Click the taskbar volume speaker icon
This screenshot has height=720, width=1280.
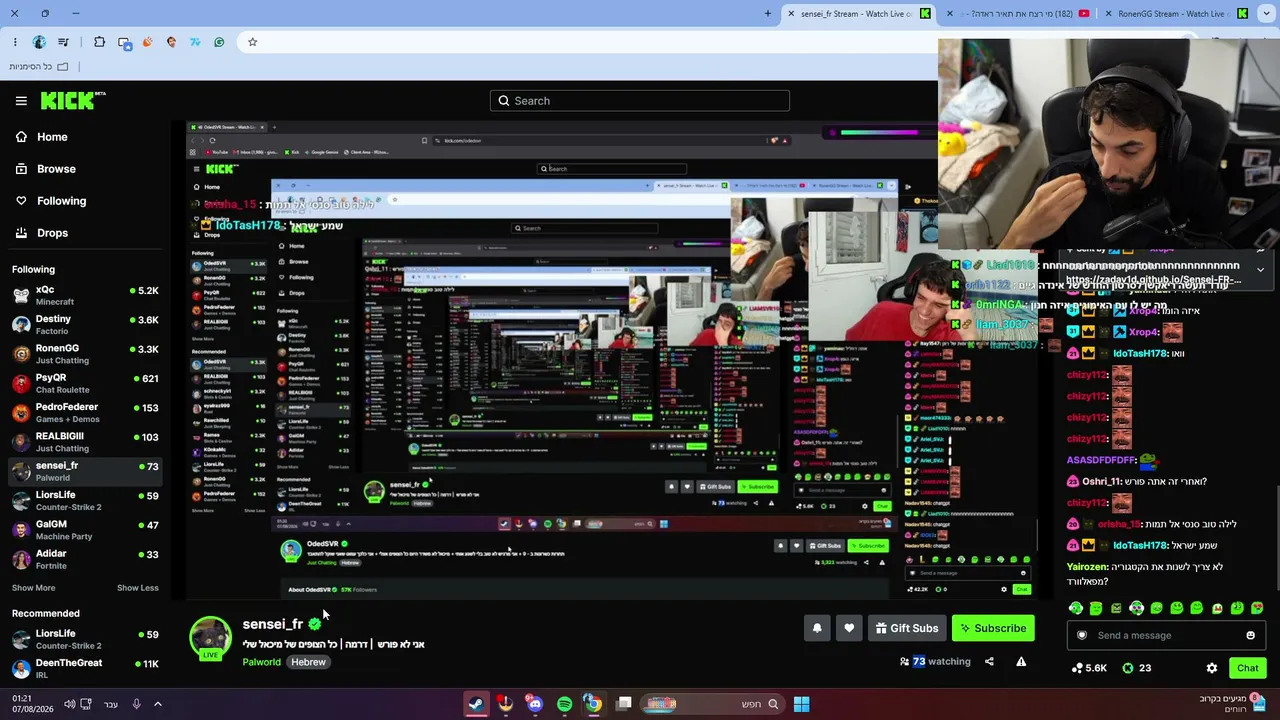point(69,704)
